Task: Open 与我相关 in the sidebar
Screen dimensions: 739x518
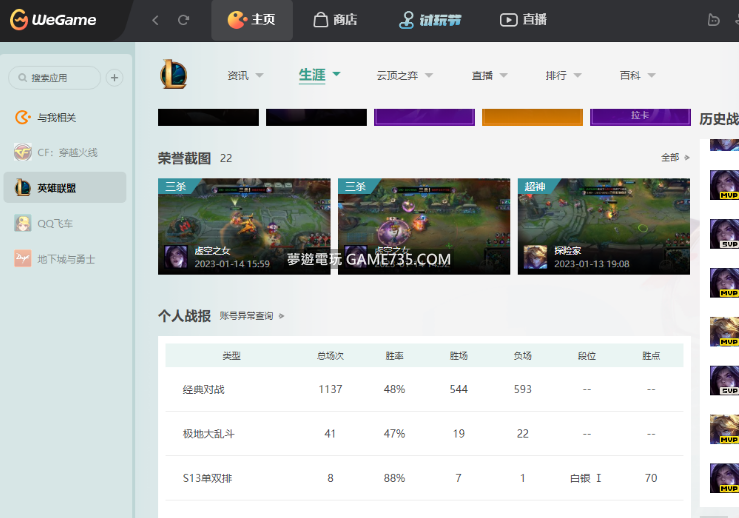Action: point(55,117)
